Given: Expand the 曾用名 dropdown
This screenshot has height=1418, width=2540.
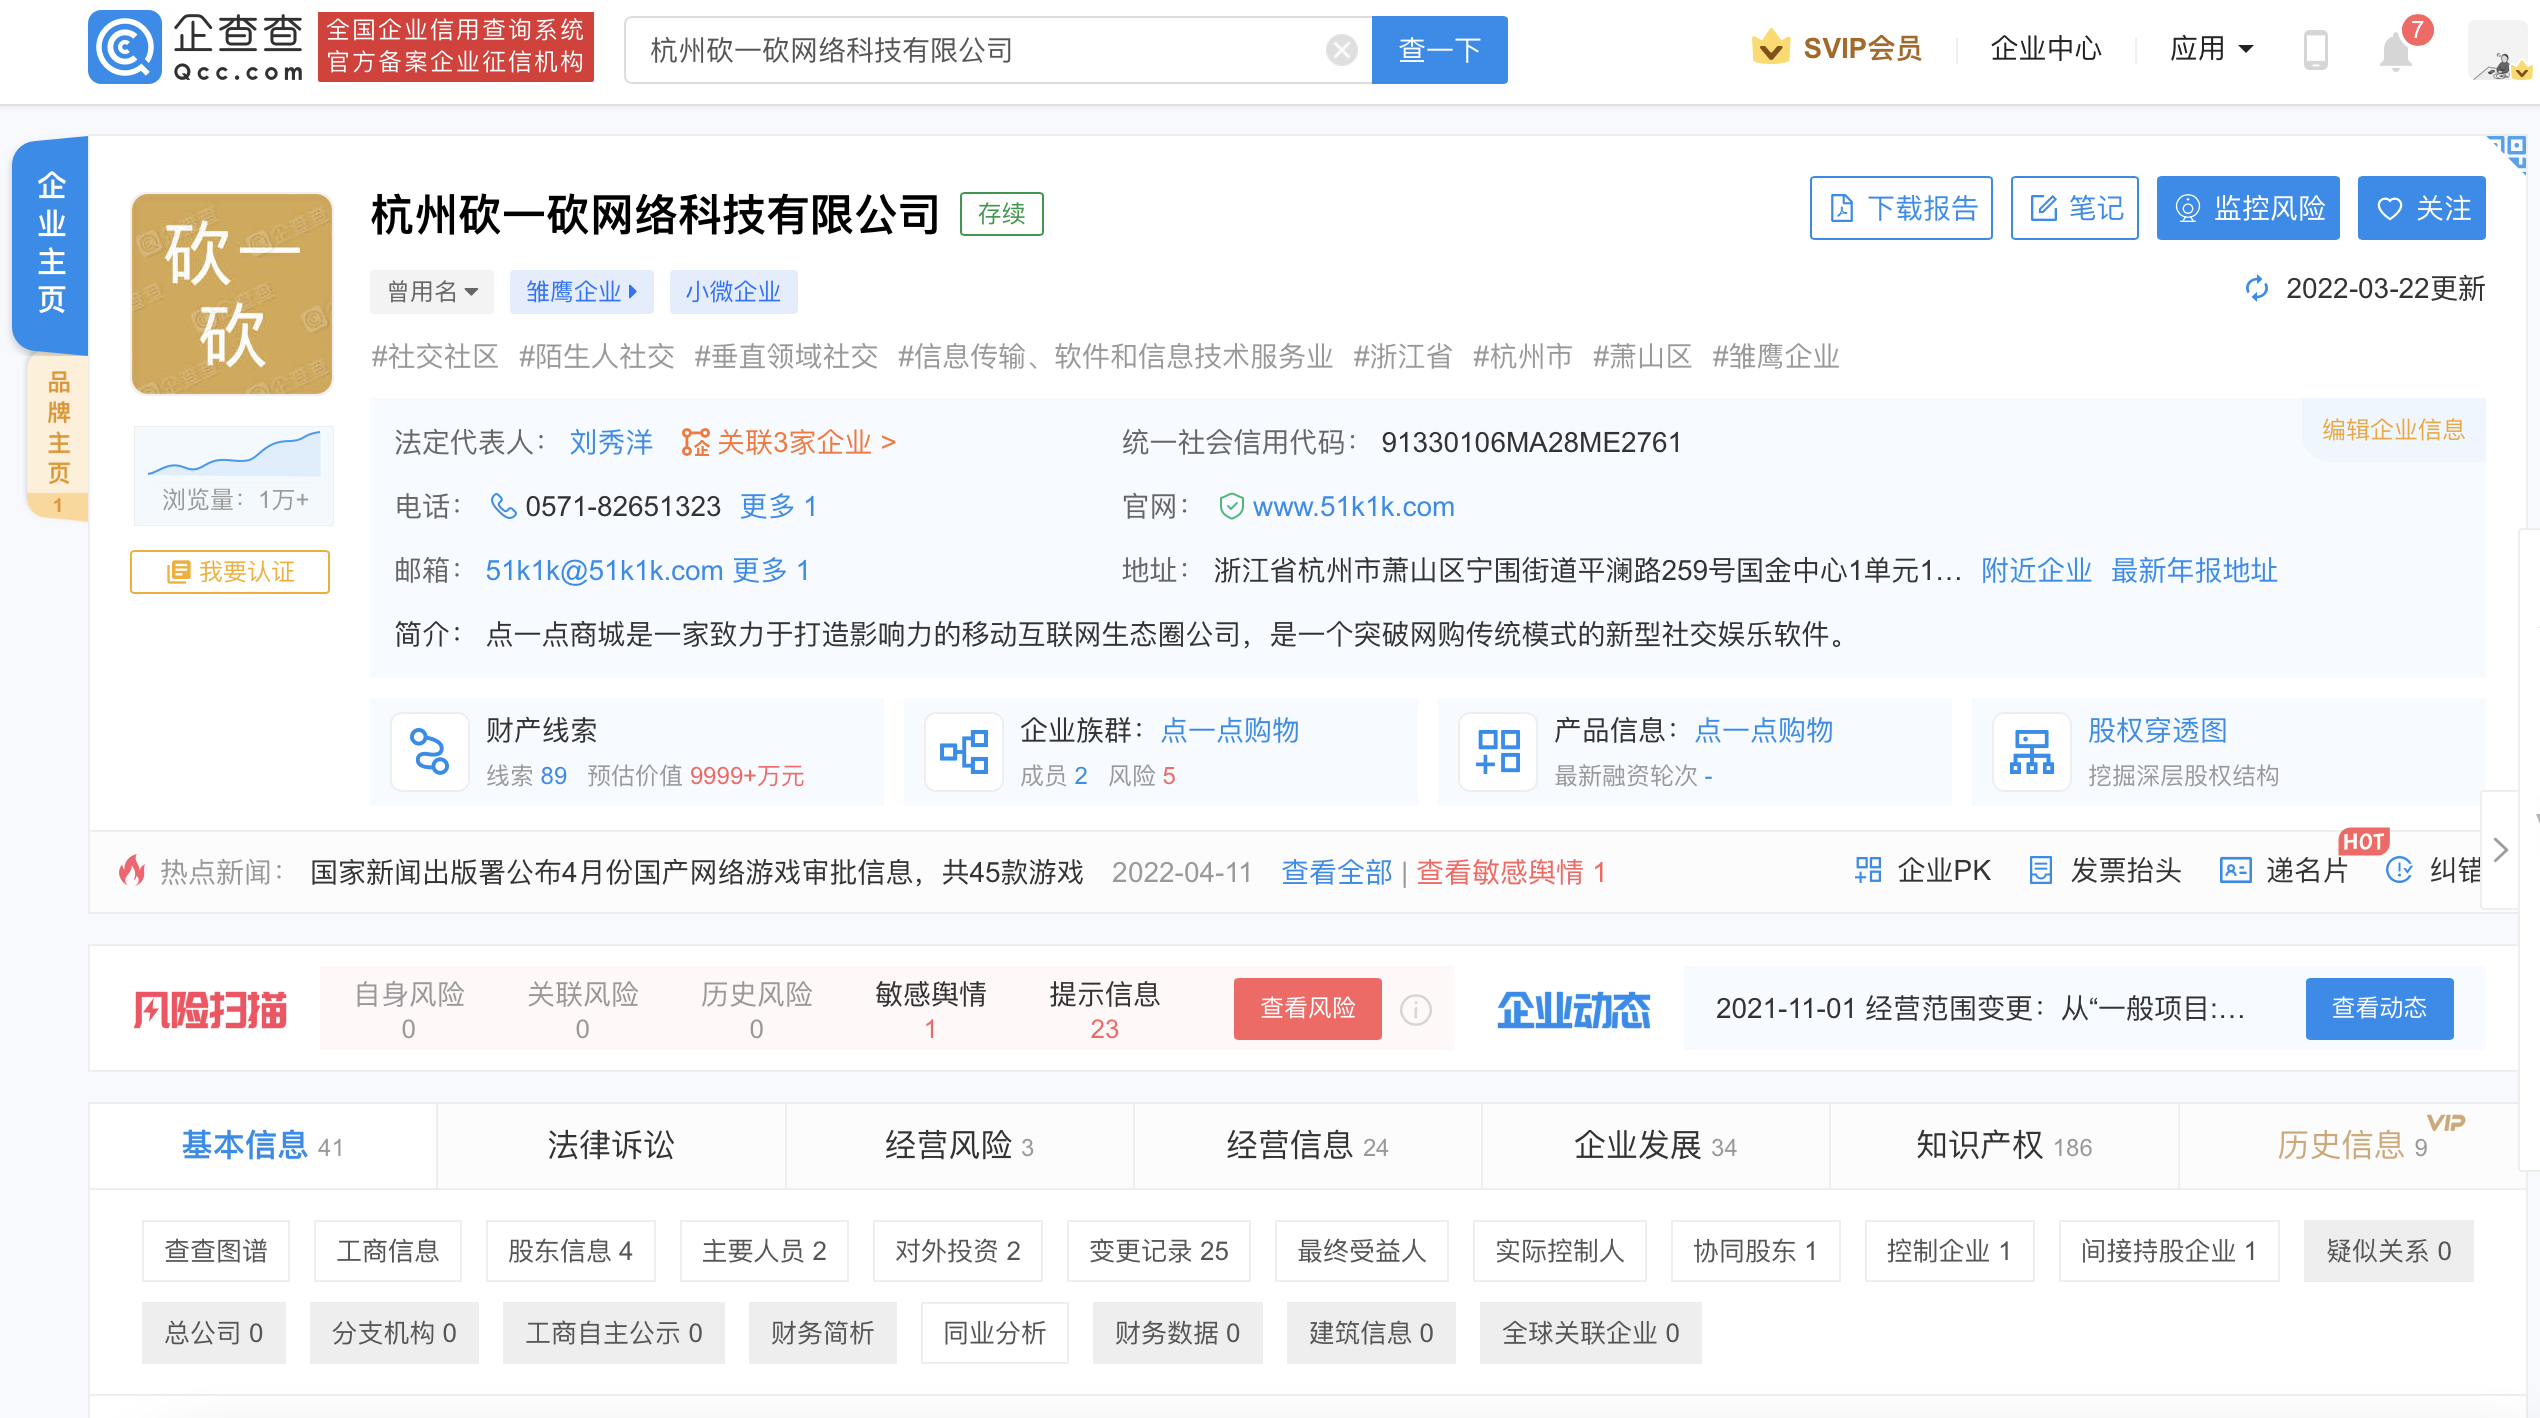Looking at the screenshot, I should click(x=433, y=292).
